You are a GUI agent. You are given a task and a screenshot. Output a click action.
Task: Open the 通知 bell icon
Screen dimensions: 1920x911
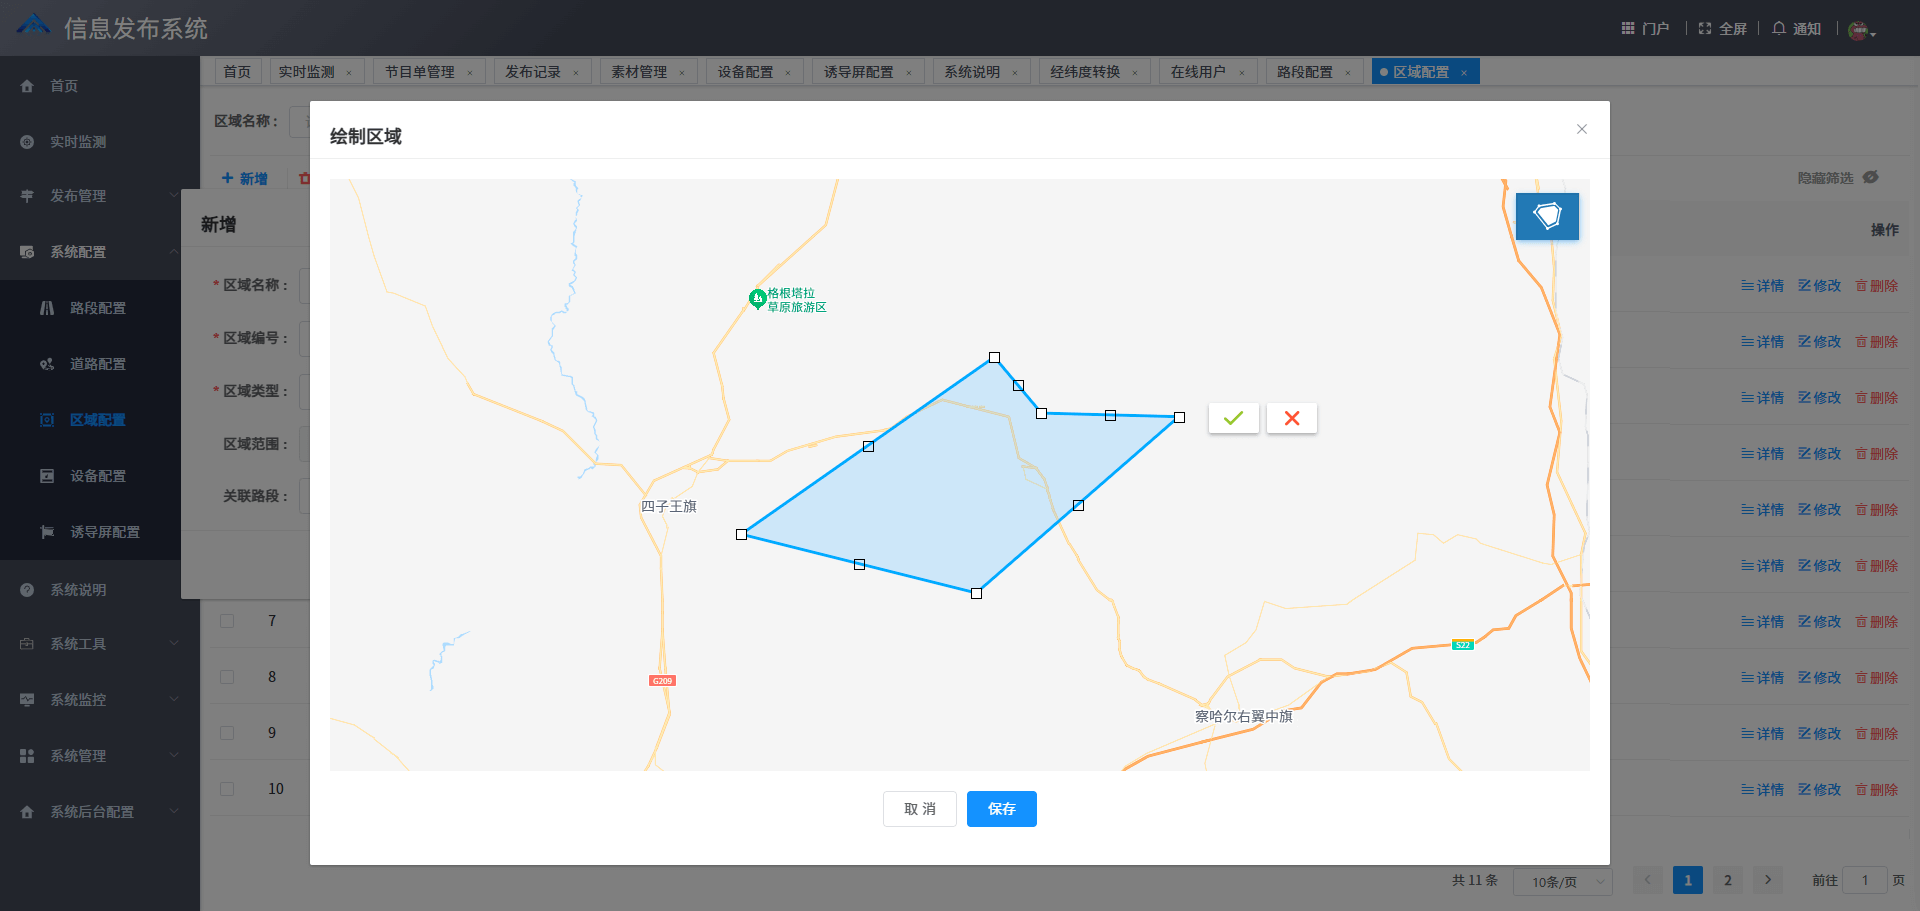(x=1779, y=28)
